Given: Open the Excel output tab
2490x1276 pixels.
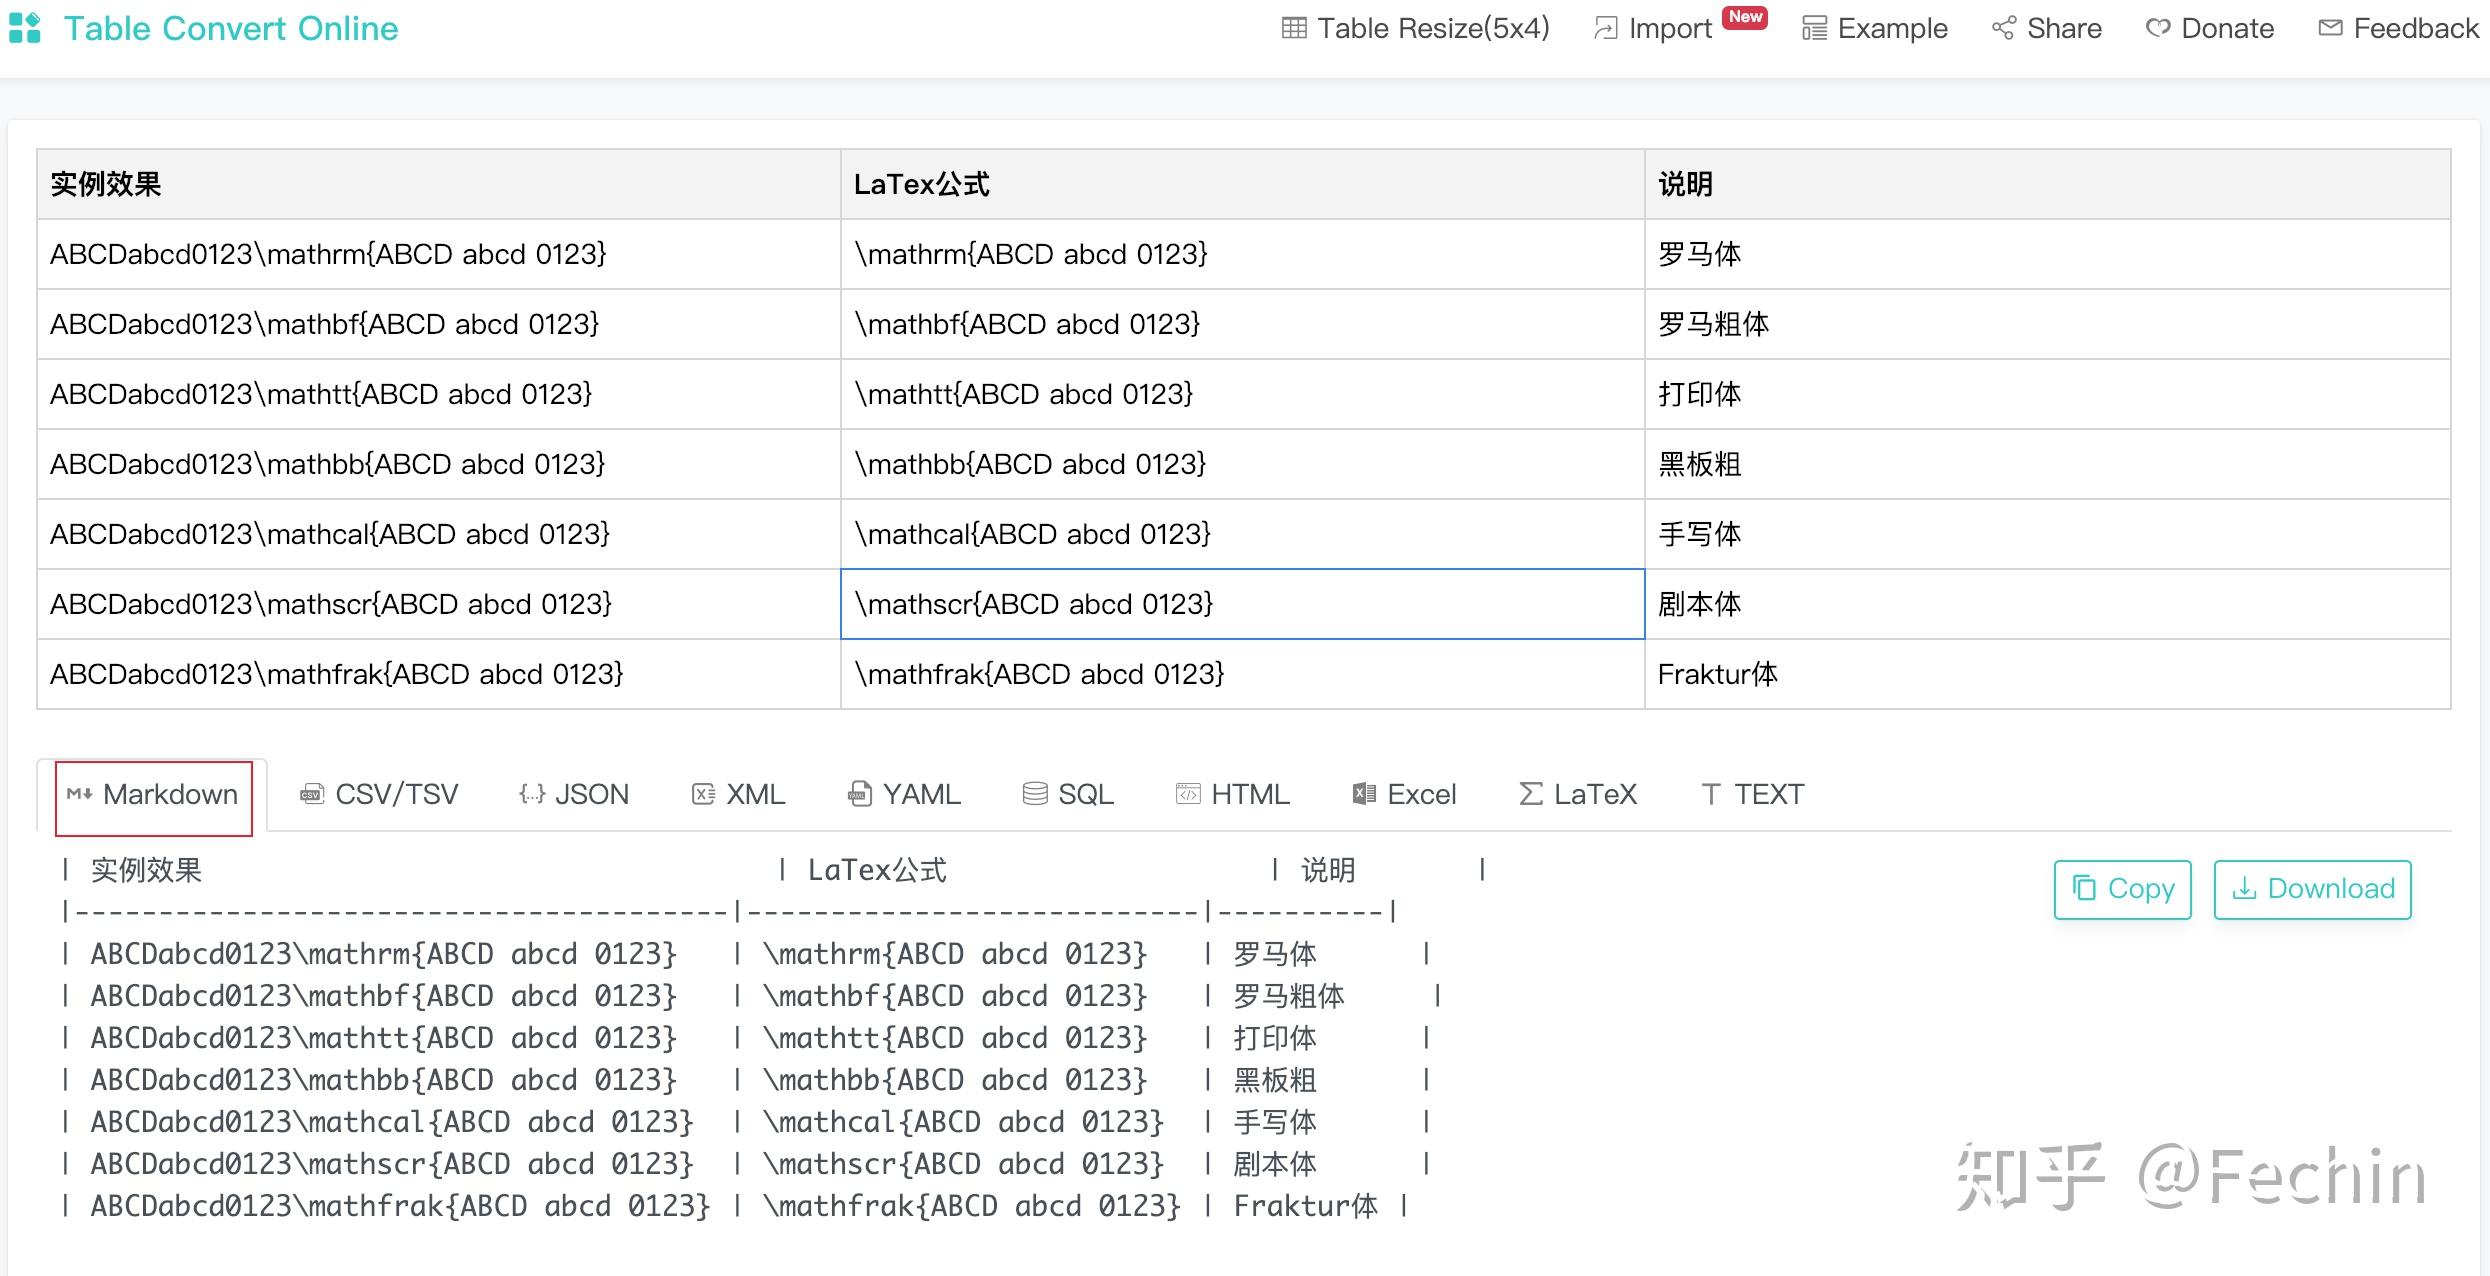Looking at the screenshot, I should (x=1403, y=793).
